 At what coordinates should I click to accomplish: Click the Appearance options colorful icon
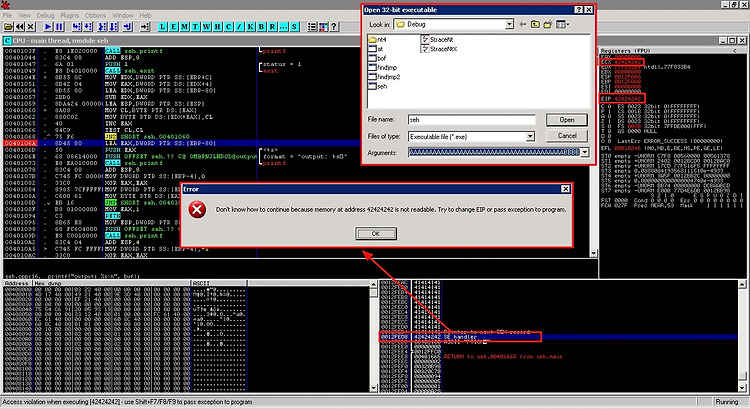(x=323, y=27)
